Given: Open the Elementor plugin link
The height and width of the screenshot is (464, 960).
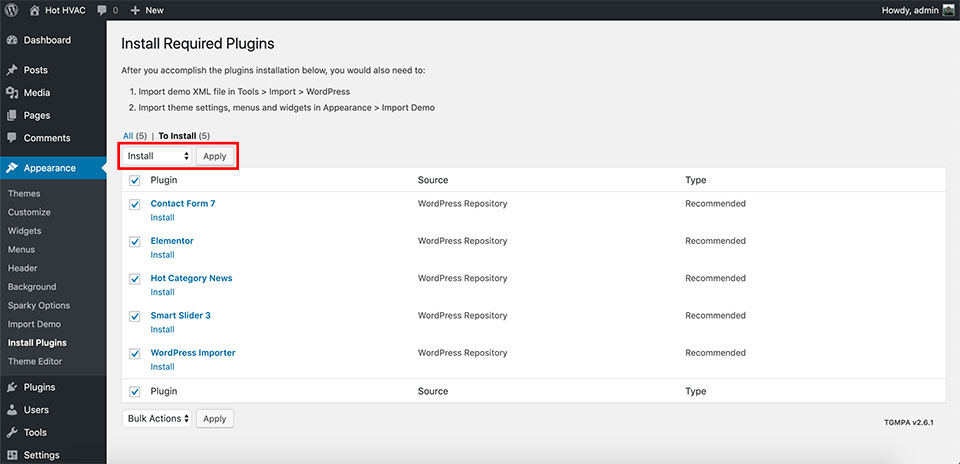Looking at the screenshot, I should [172, 241].
